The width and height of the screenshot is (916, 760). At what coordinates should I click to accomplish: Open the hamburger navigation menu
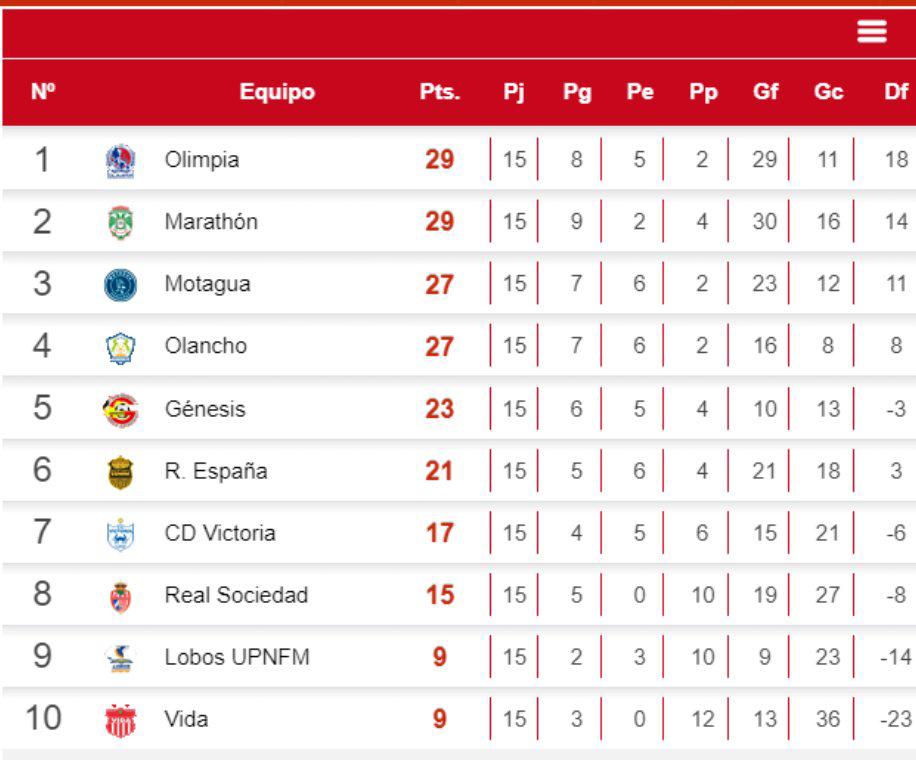click(x=872, y=31)
